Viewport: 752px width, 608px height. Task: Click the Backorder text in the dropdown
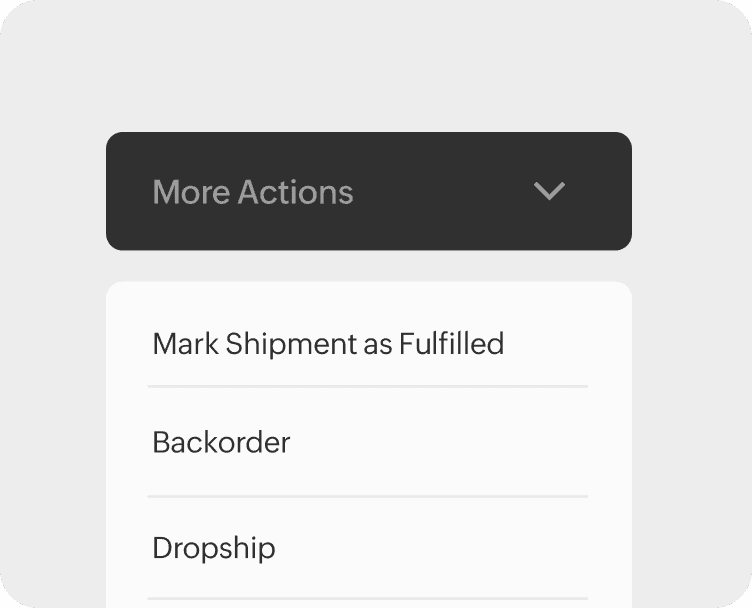point(221,442)
